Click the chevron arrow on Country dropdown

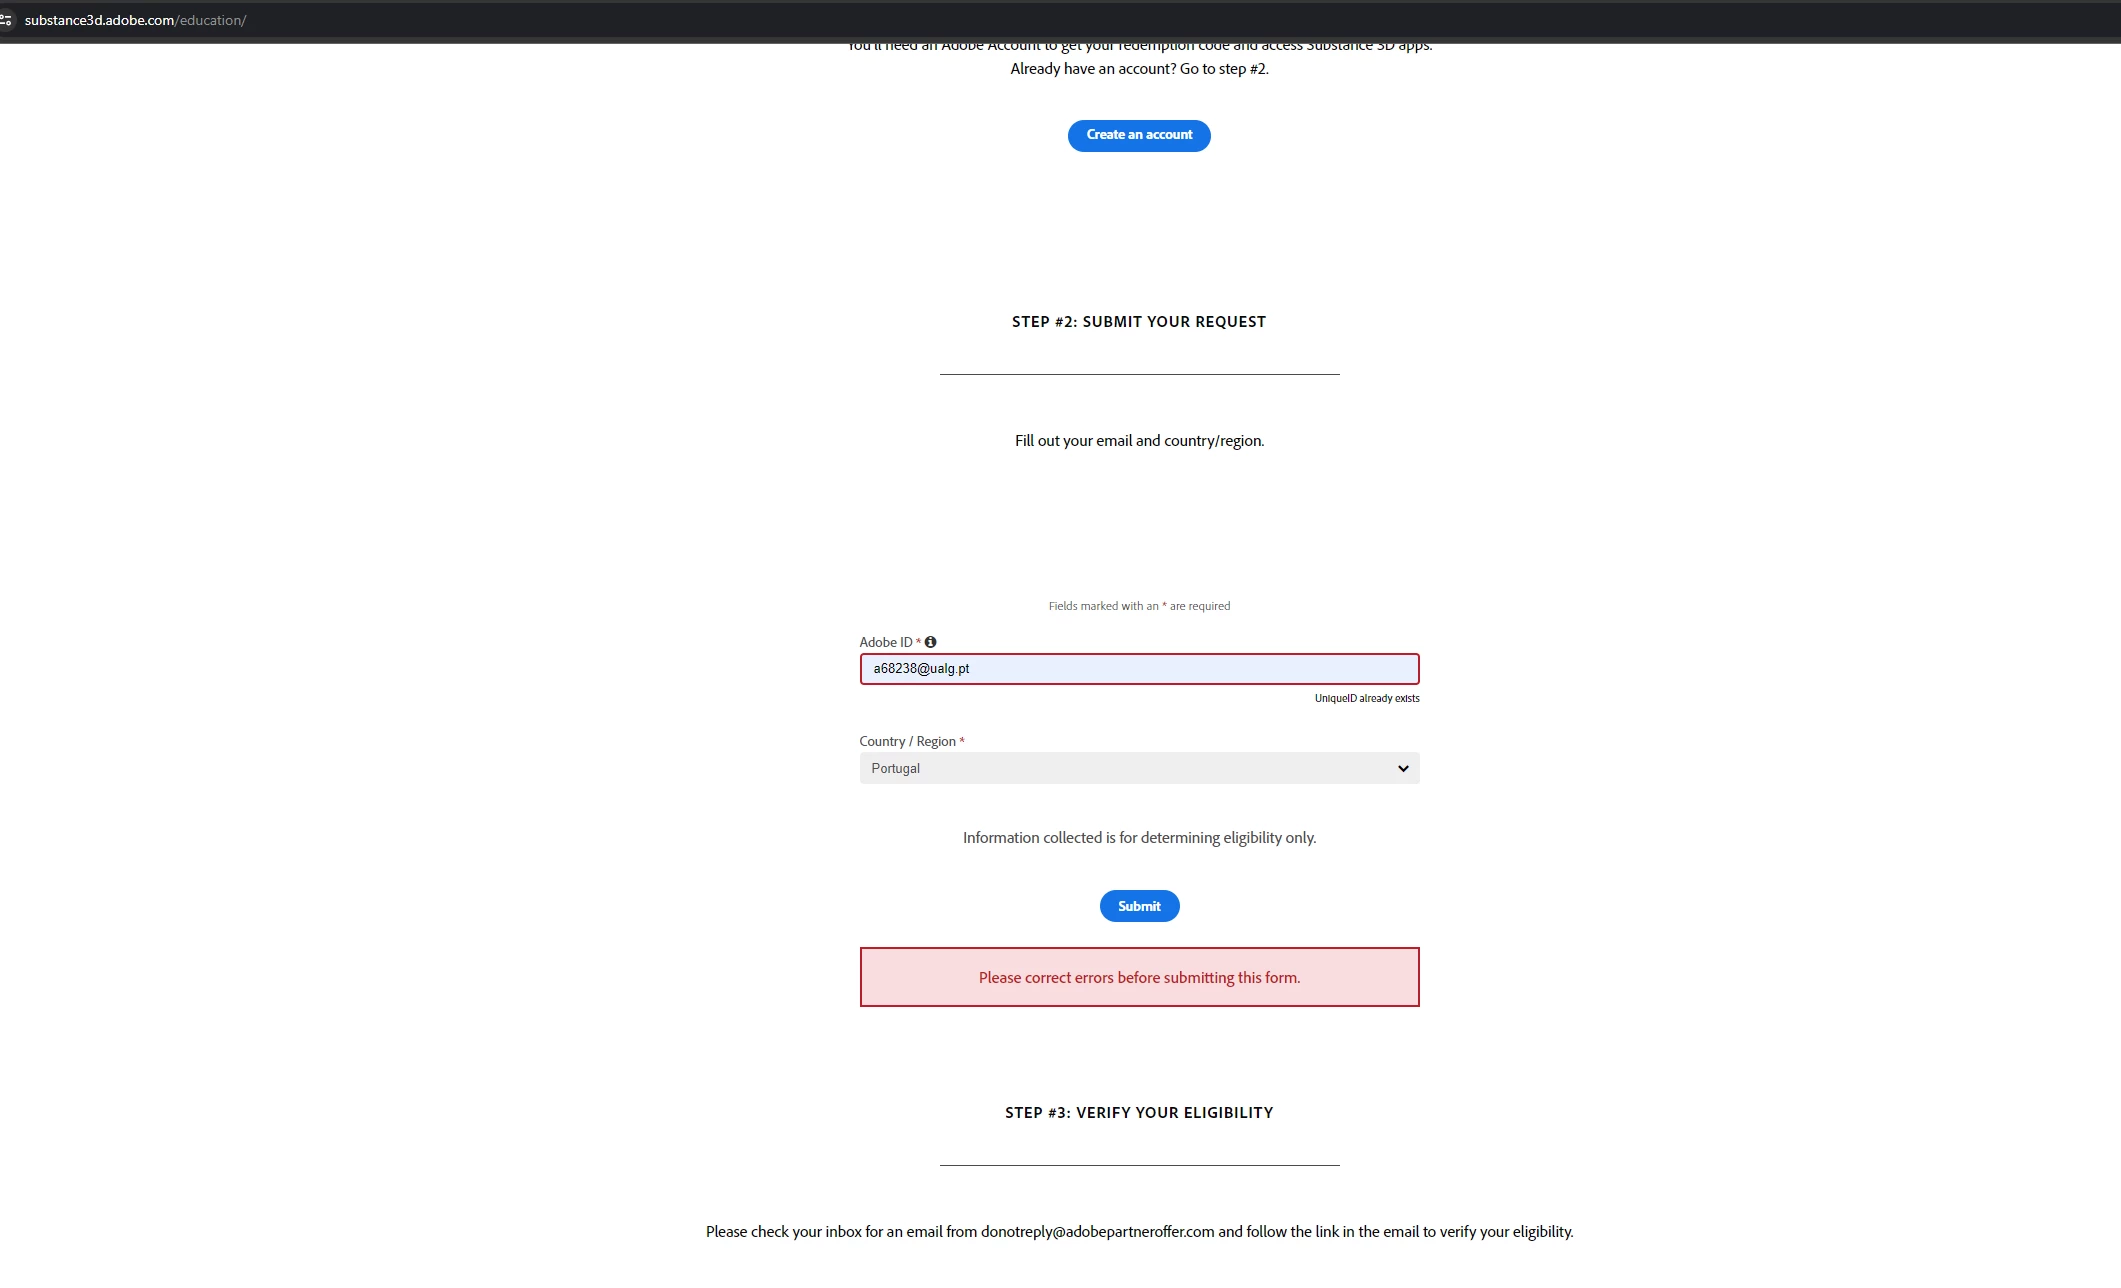pyautogui.click(x=1403, y=768)
